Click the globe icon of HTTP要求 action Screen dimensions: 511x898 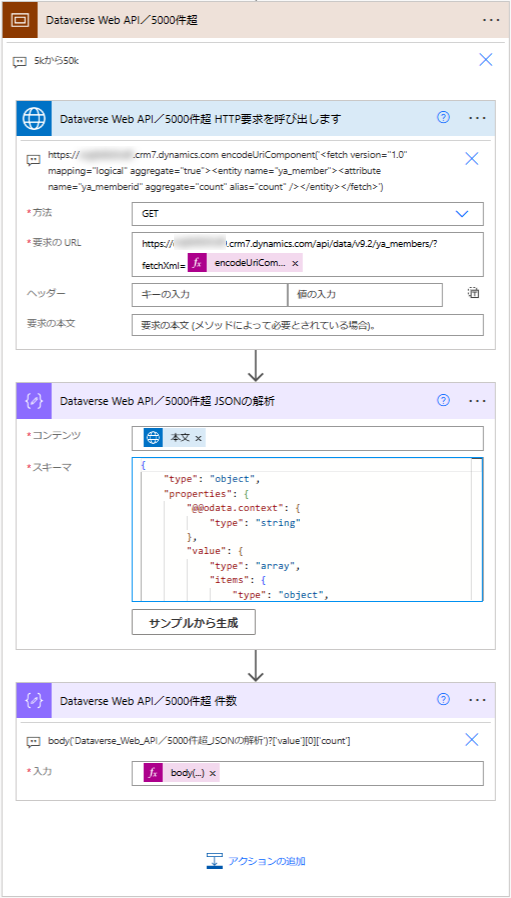[x=34, y=119]
